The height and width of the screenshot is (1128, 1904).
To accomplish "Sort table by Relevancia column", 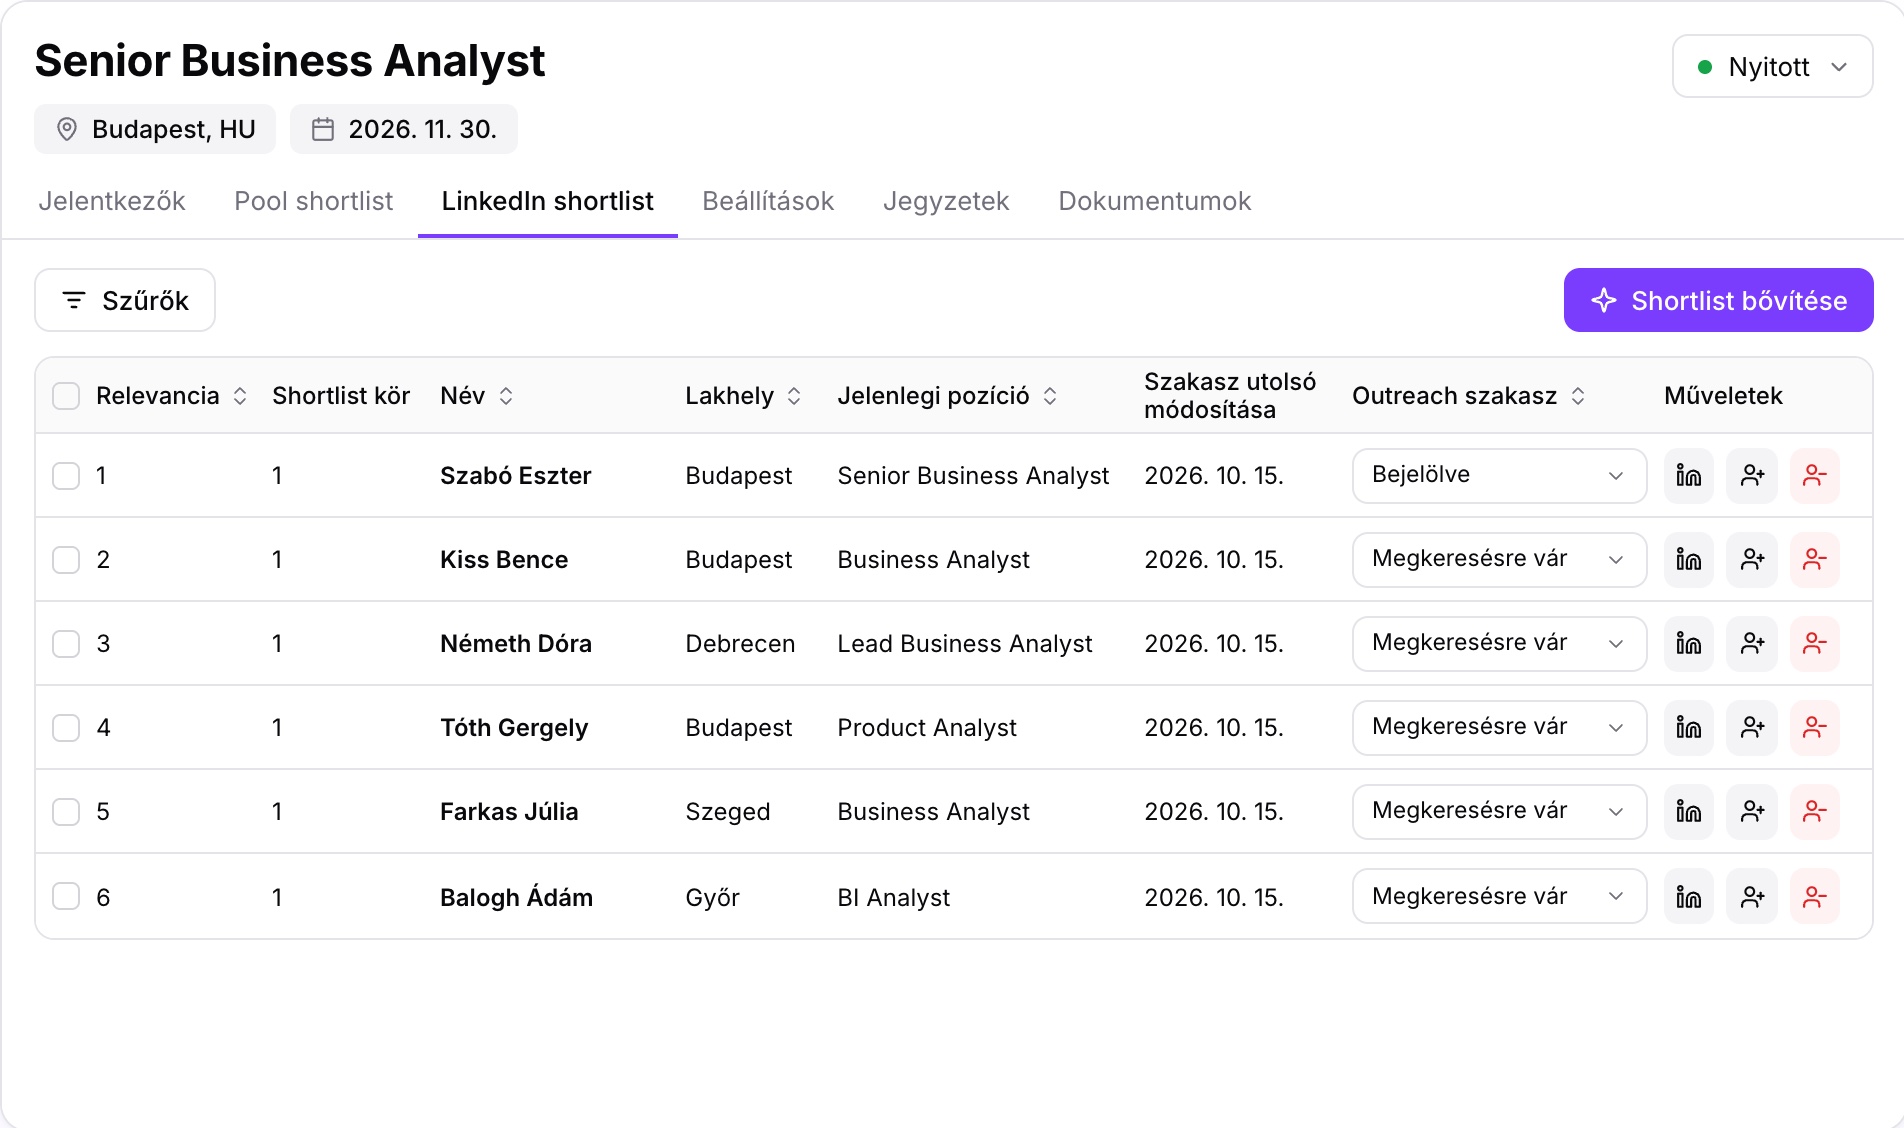I will [x=172, y=396].
